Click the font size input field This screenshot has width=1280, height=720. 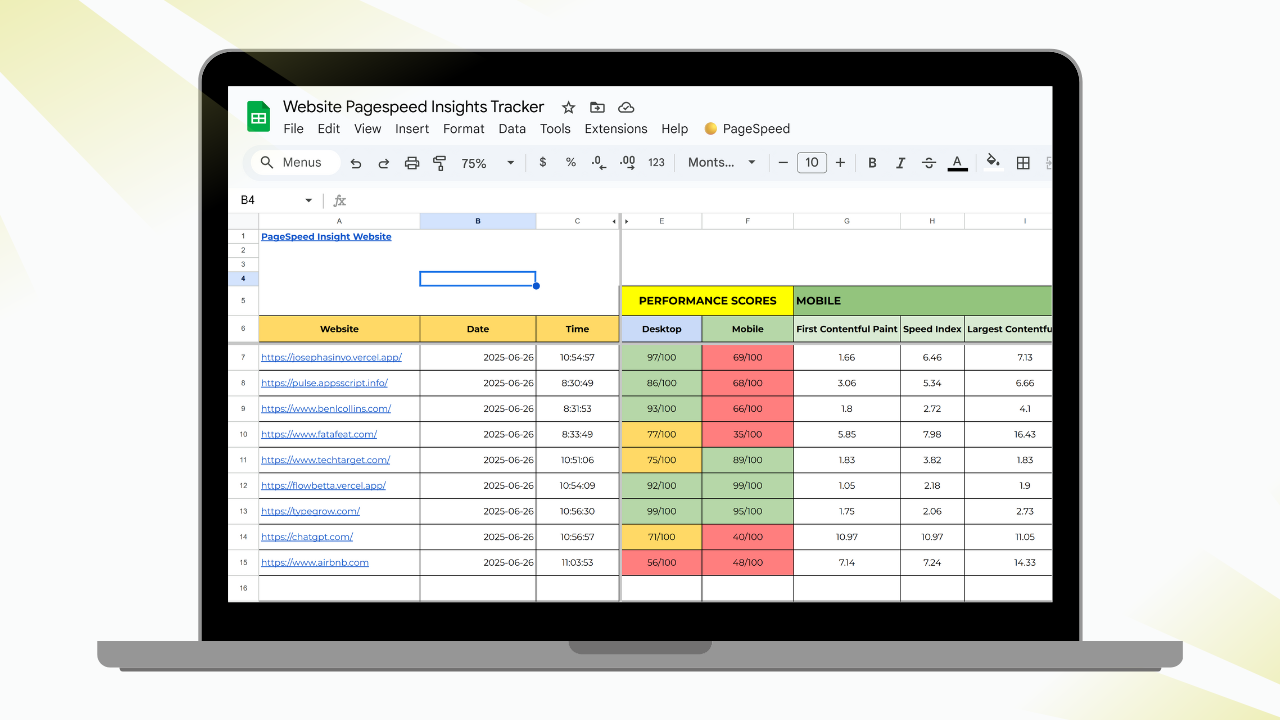coord(811,163)
